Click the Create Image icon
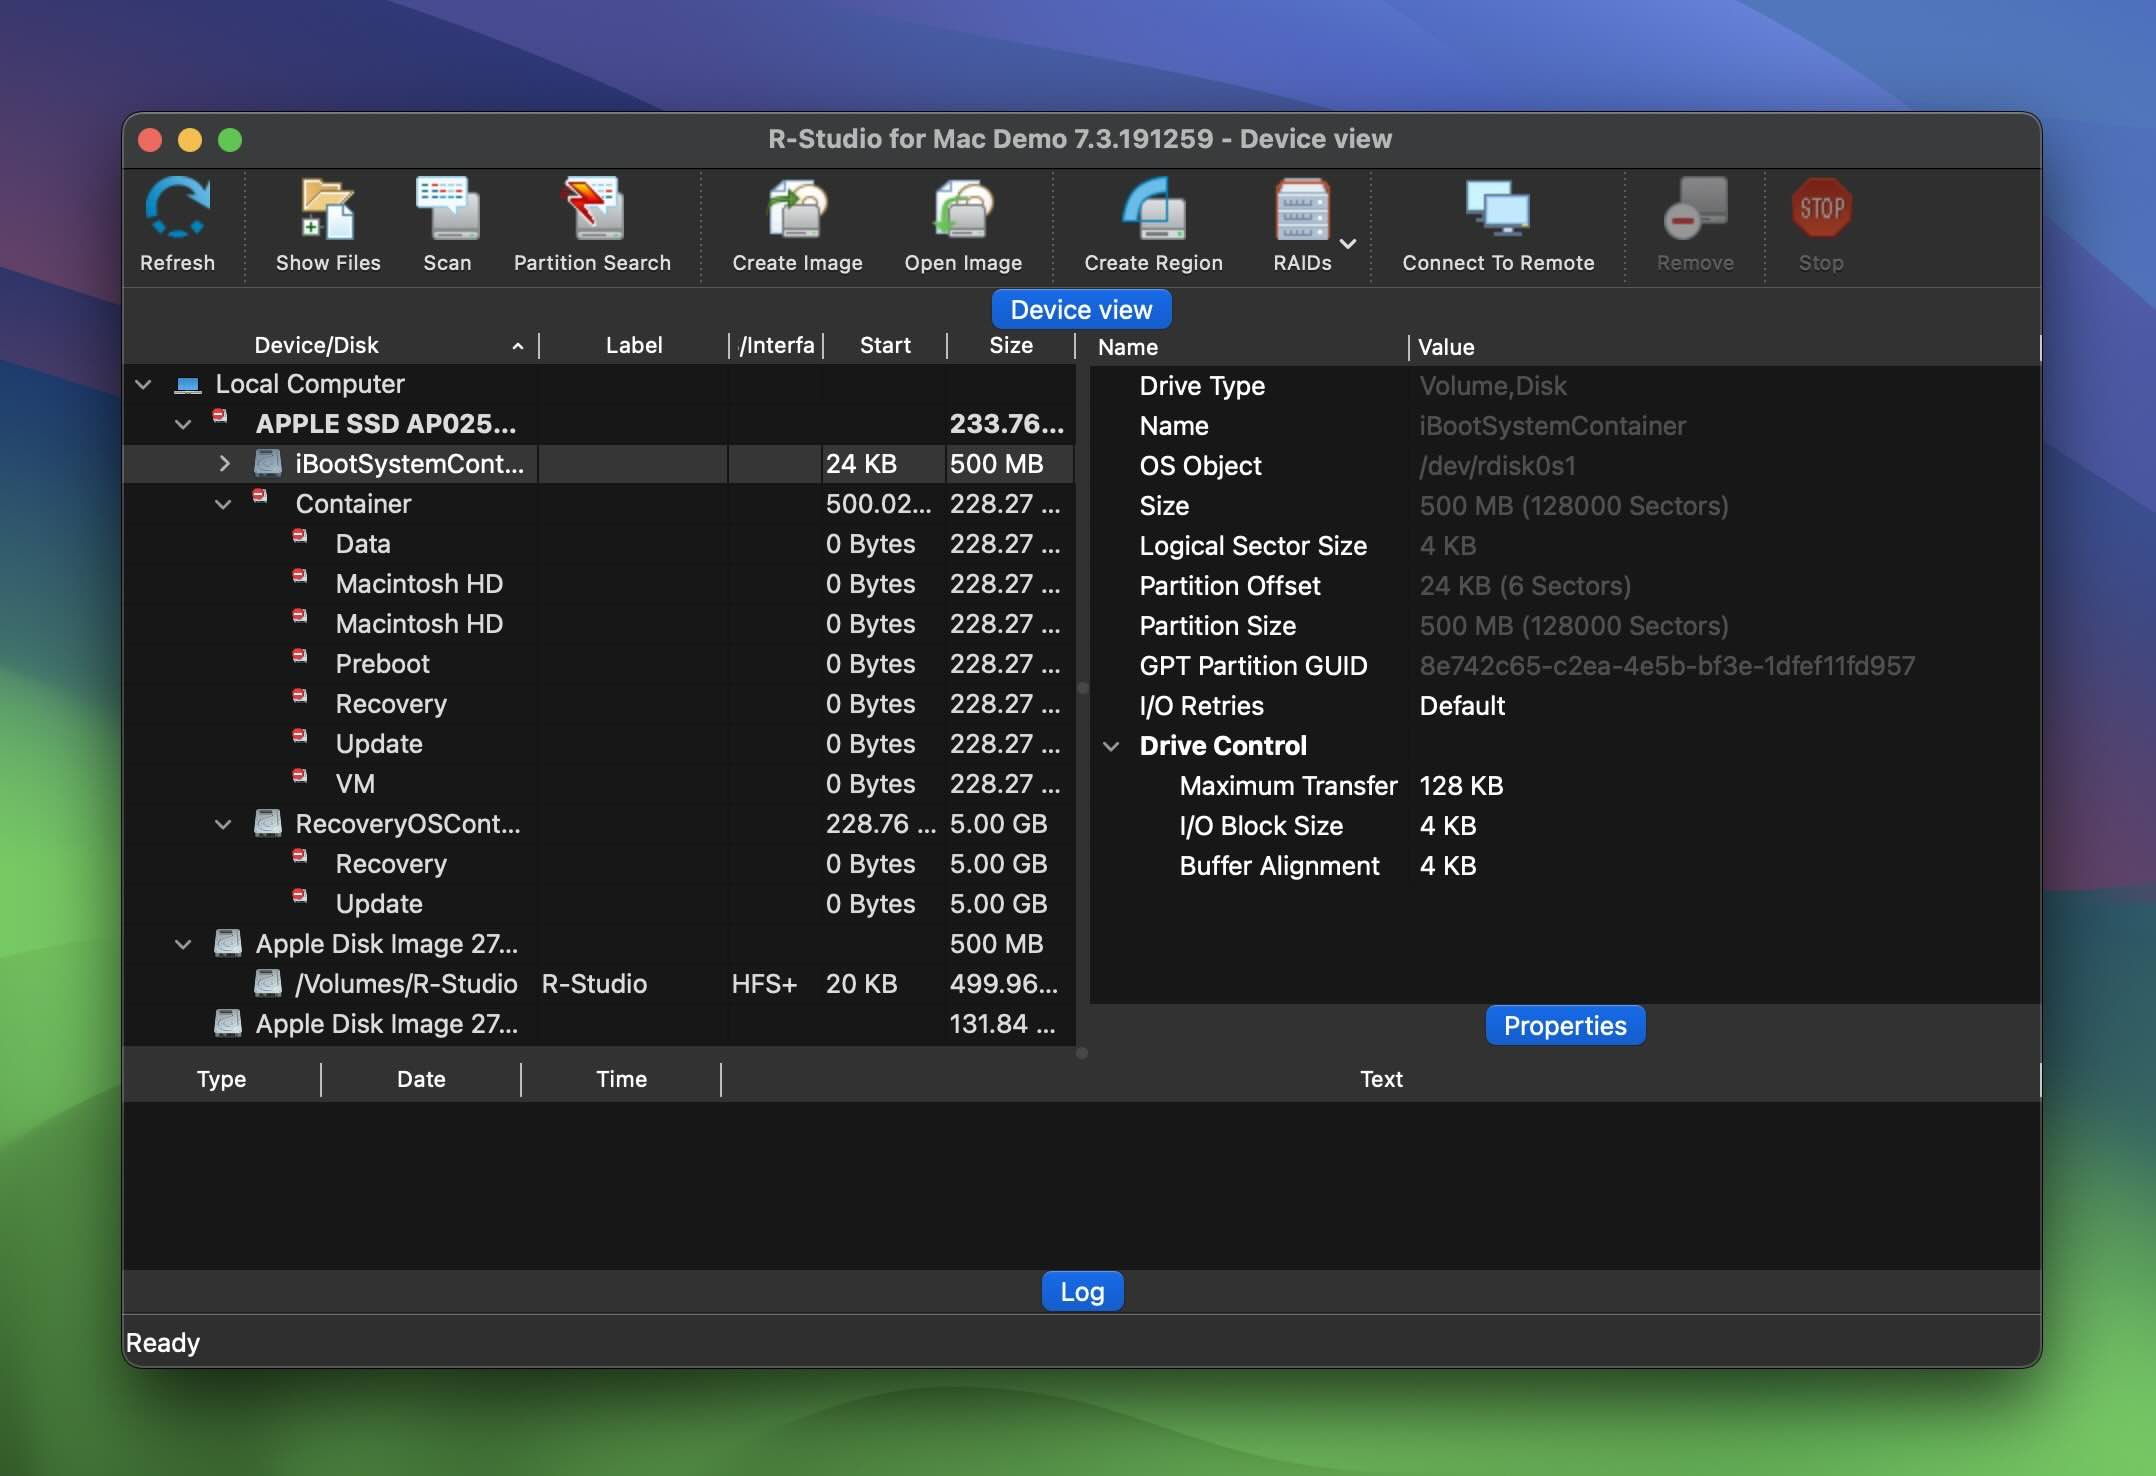 tap(797, 209)
